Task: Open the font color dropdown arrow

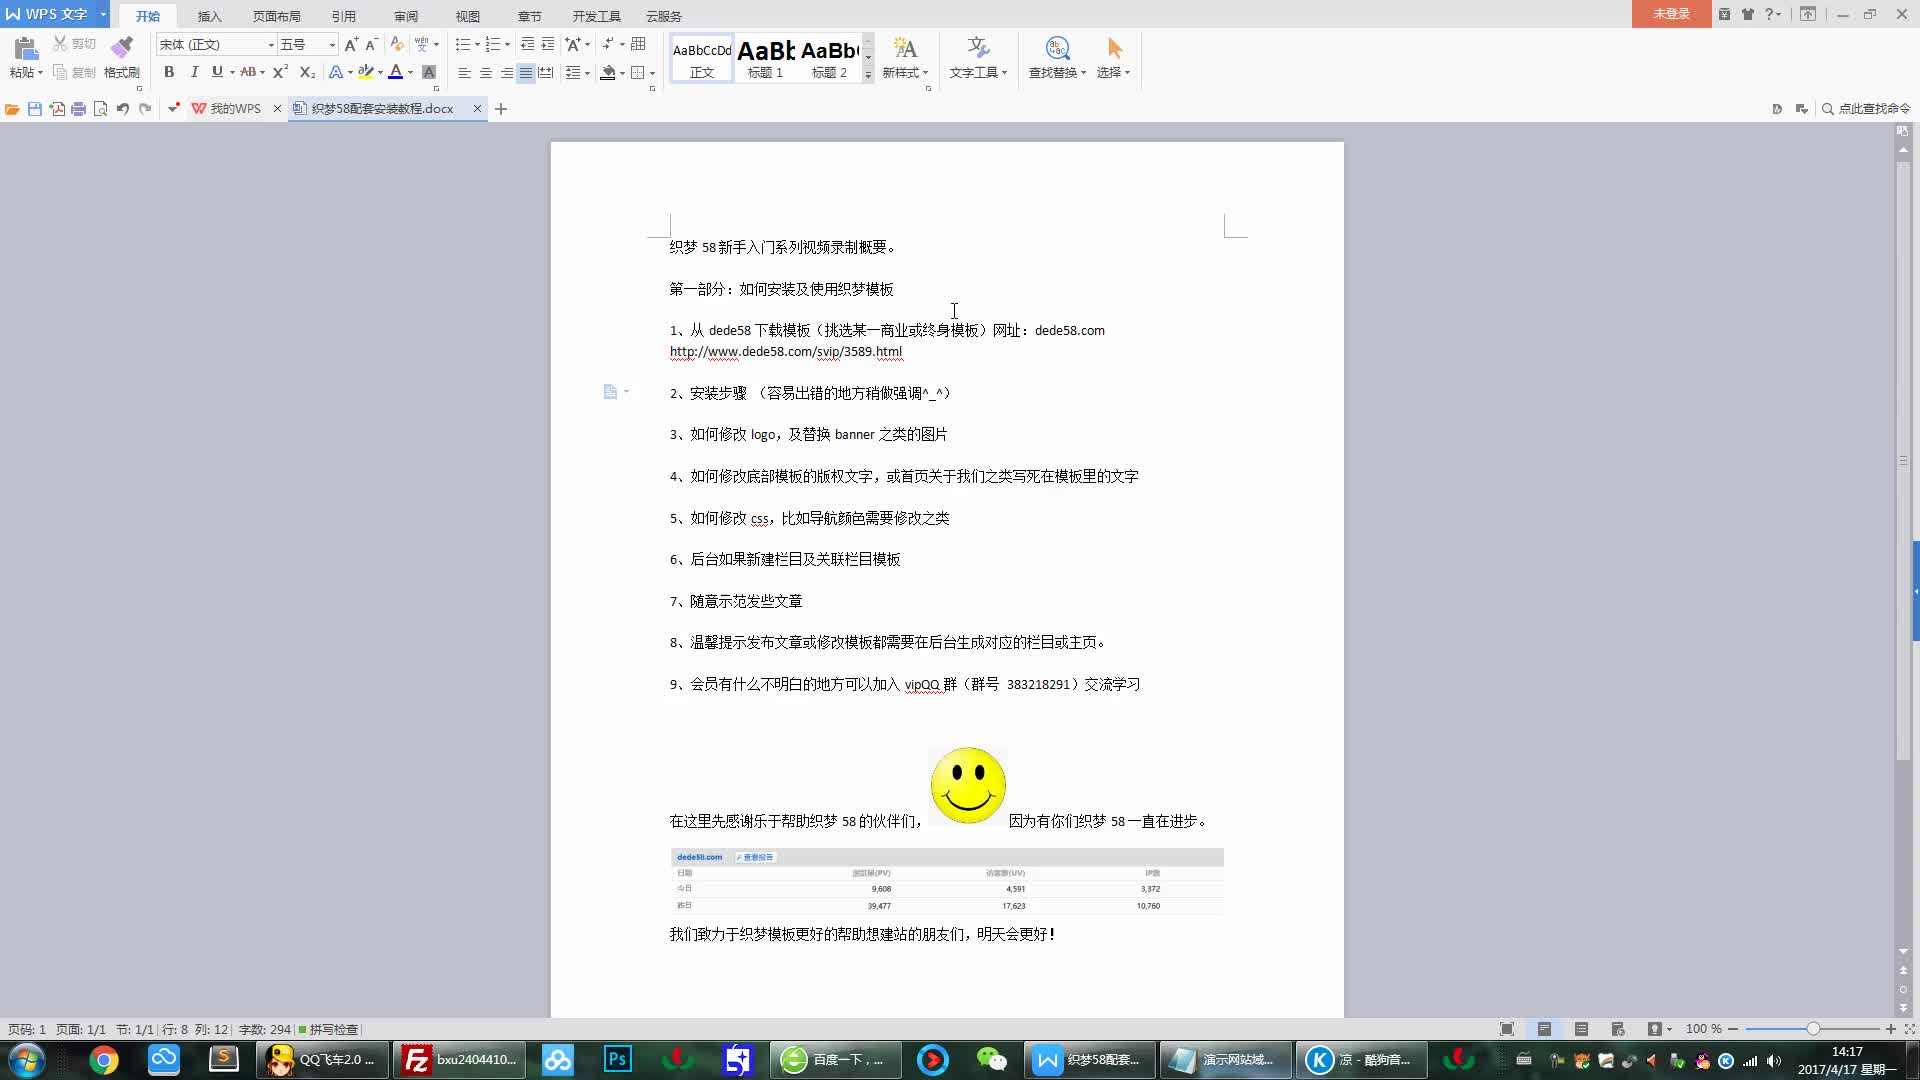Action: click(x=410, y=73)
